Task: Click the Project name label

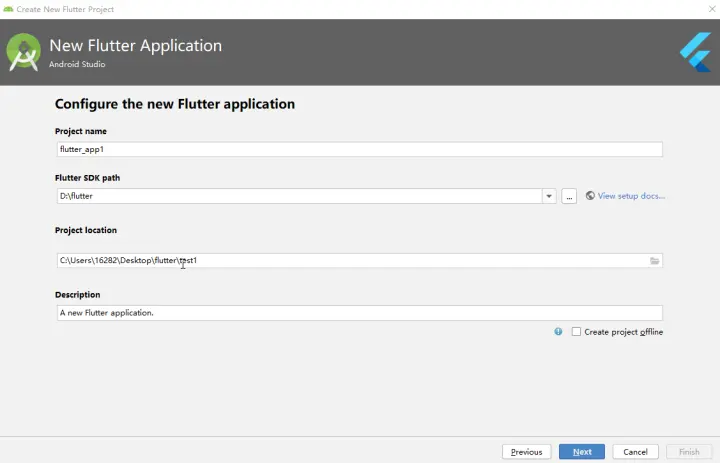Action: 81,131
